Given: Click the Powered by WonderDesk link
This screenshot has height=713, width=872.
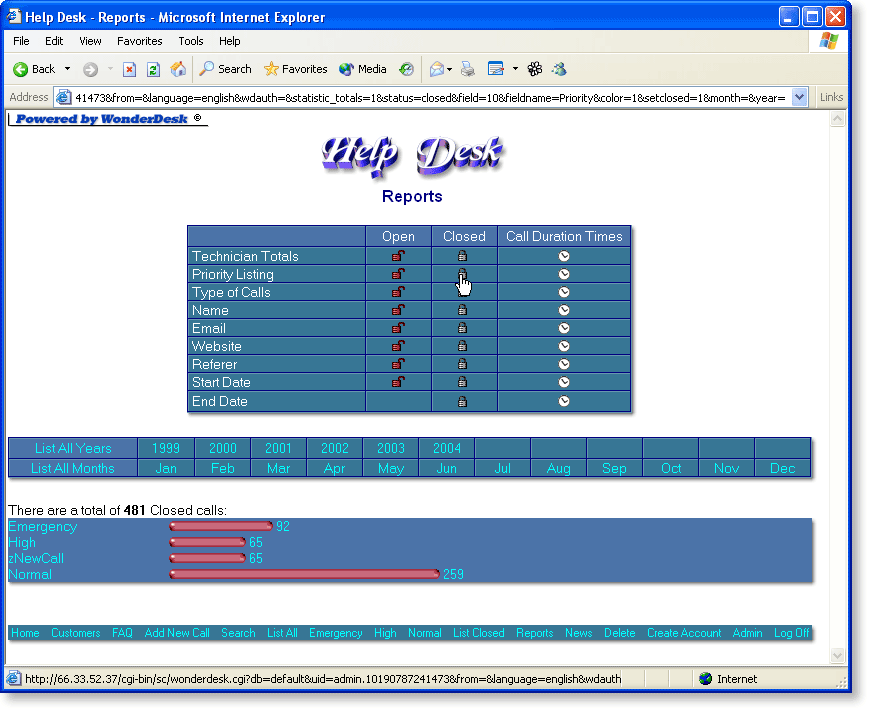Looking at the screenshot, I should [108, 119].
